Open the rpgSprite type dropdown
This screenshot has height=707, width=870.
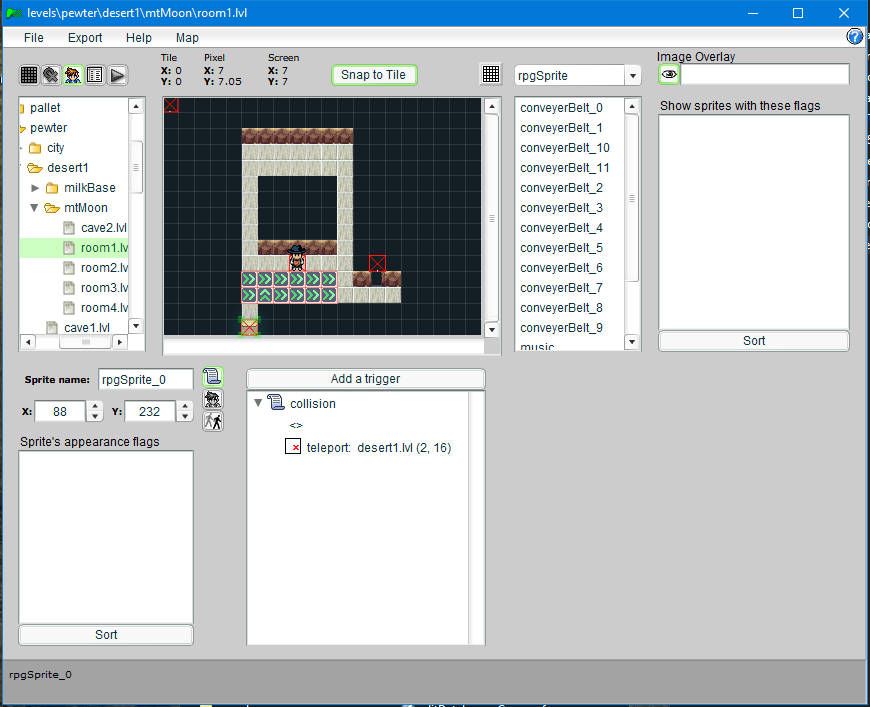632,76
